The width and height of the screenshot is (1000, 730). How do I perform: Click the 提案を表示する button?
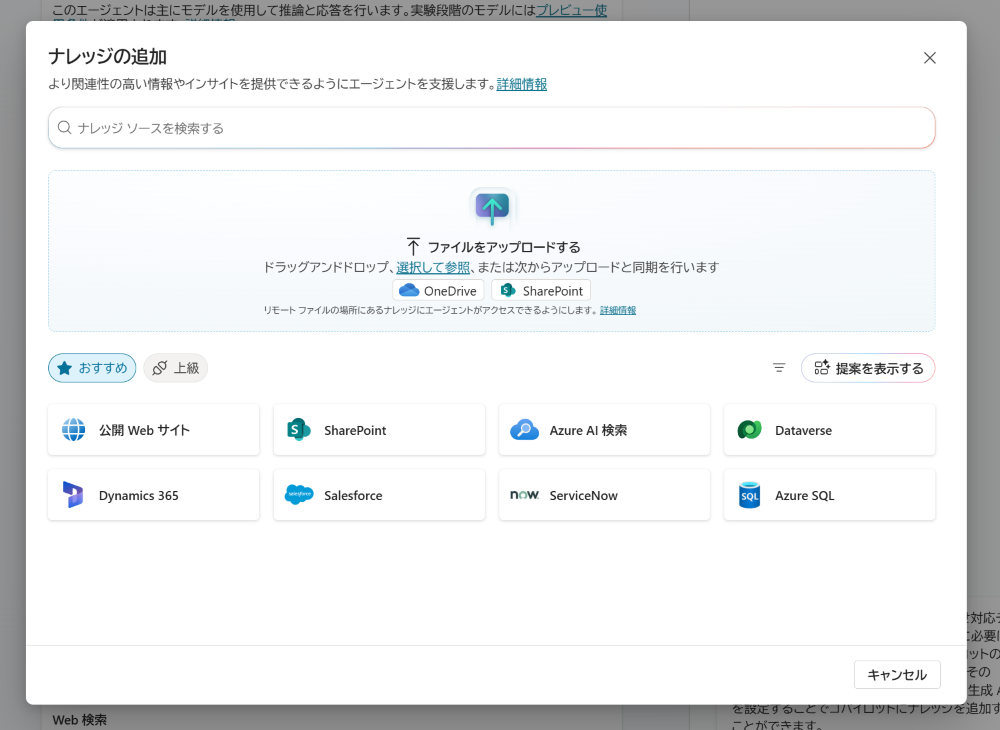point(868,368)
